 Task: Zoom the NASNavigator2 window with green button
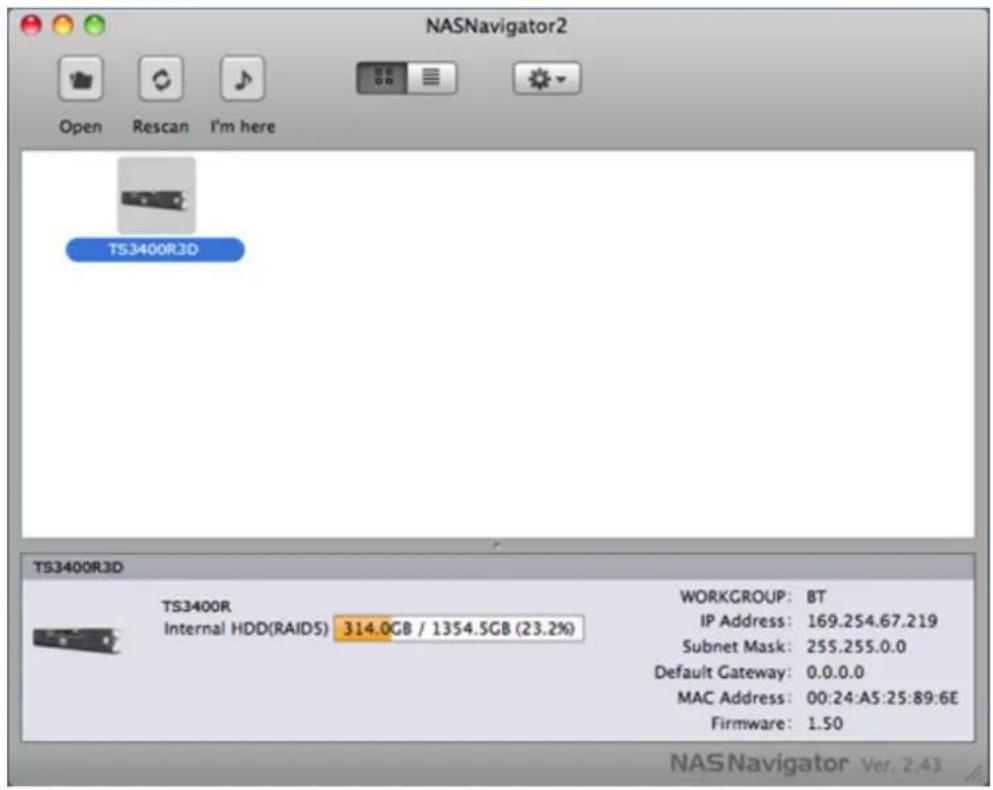point(95,25)
